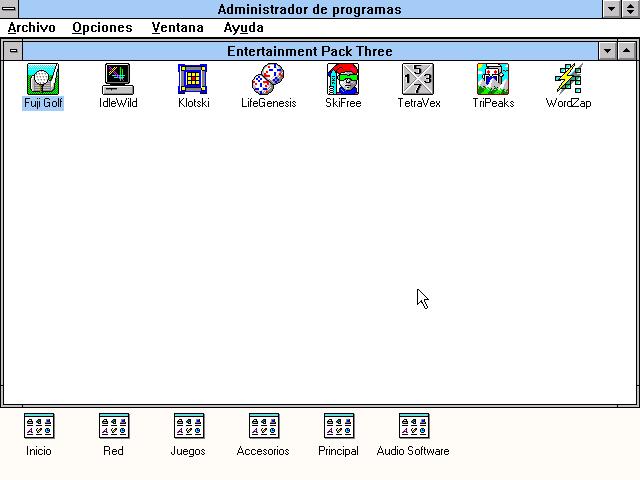Click the Juegos label text

click(188, 451)
